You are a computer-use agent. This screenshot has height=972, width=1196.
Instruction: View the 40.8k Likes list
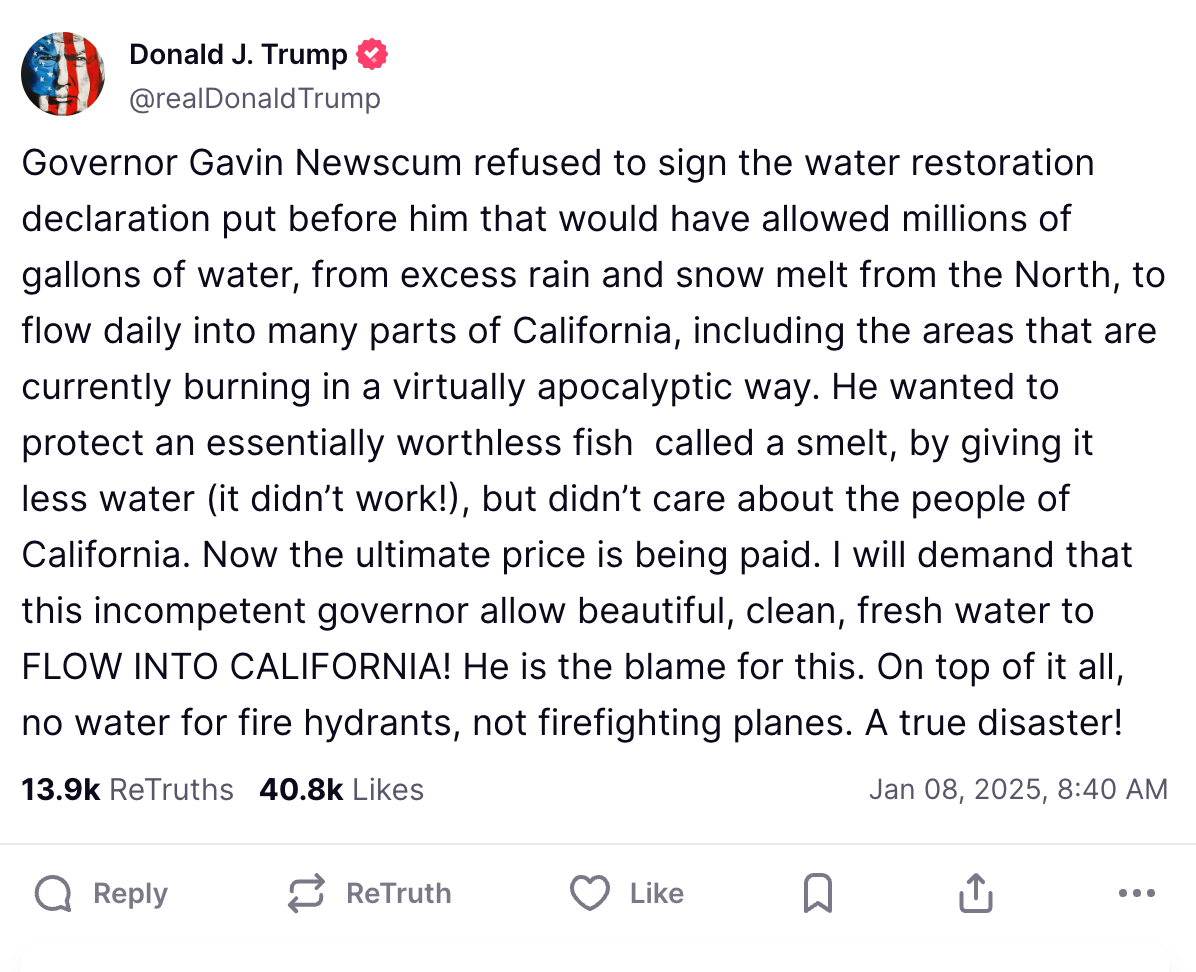[341, 790]
